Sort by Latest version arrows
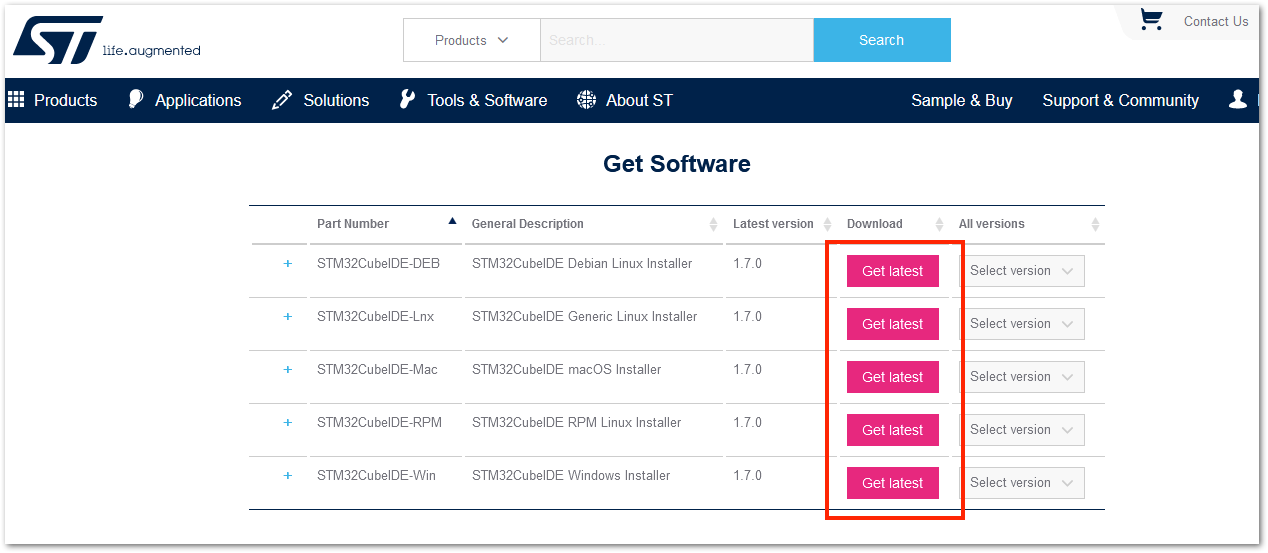 tap(827, 224)
